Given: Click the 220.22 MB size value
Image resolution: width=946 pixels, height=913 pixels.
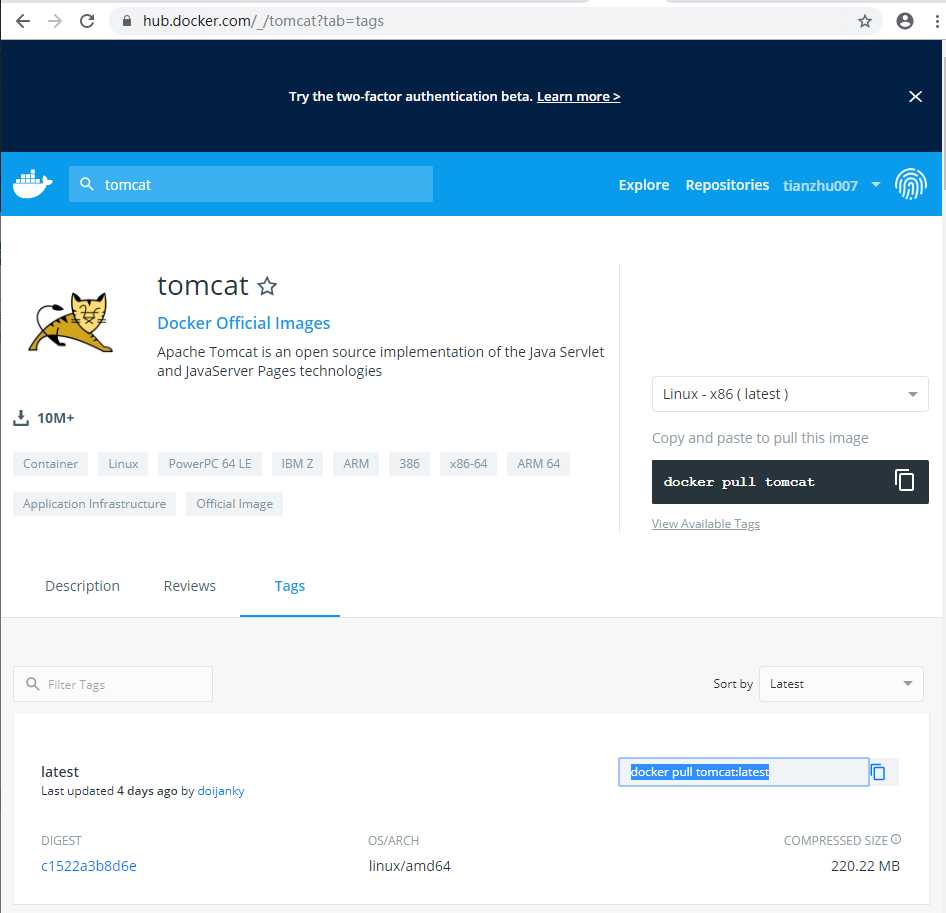Looking at the screenshot, I should (865, 866).
